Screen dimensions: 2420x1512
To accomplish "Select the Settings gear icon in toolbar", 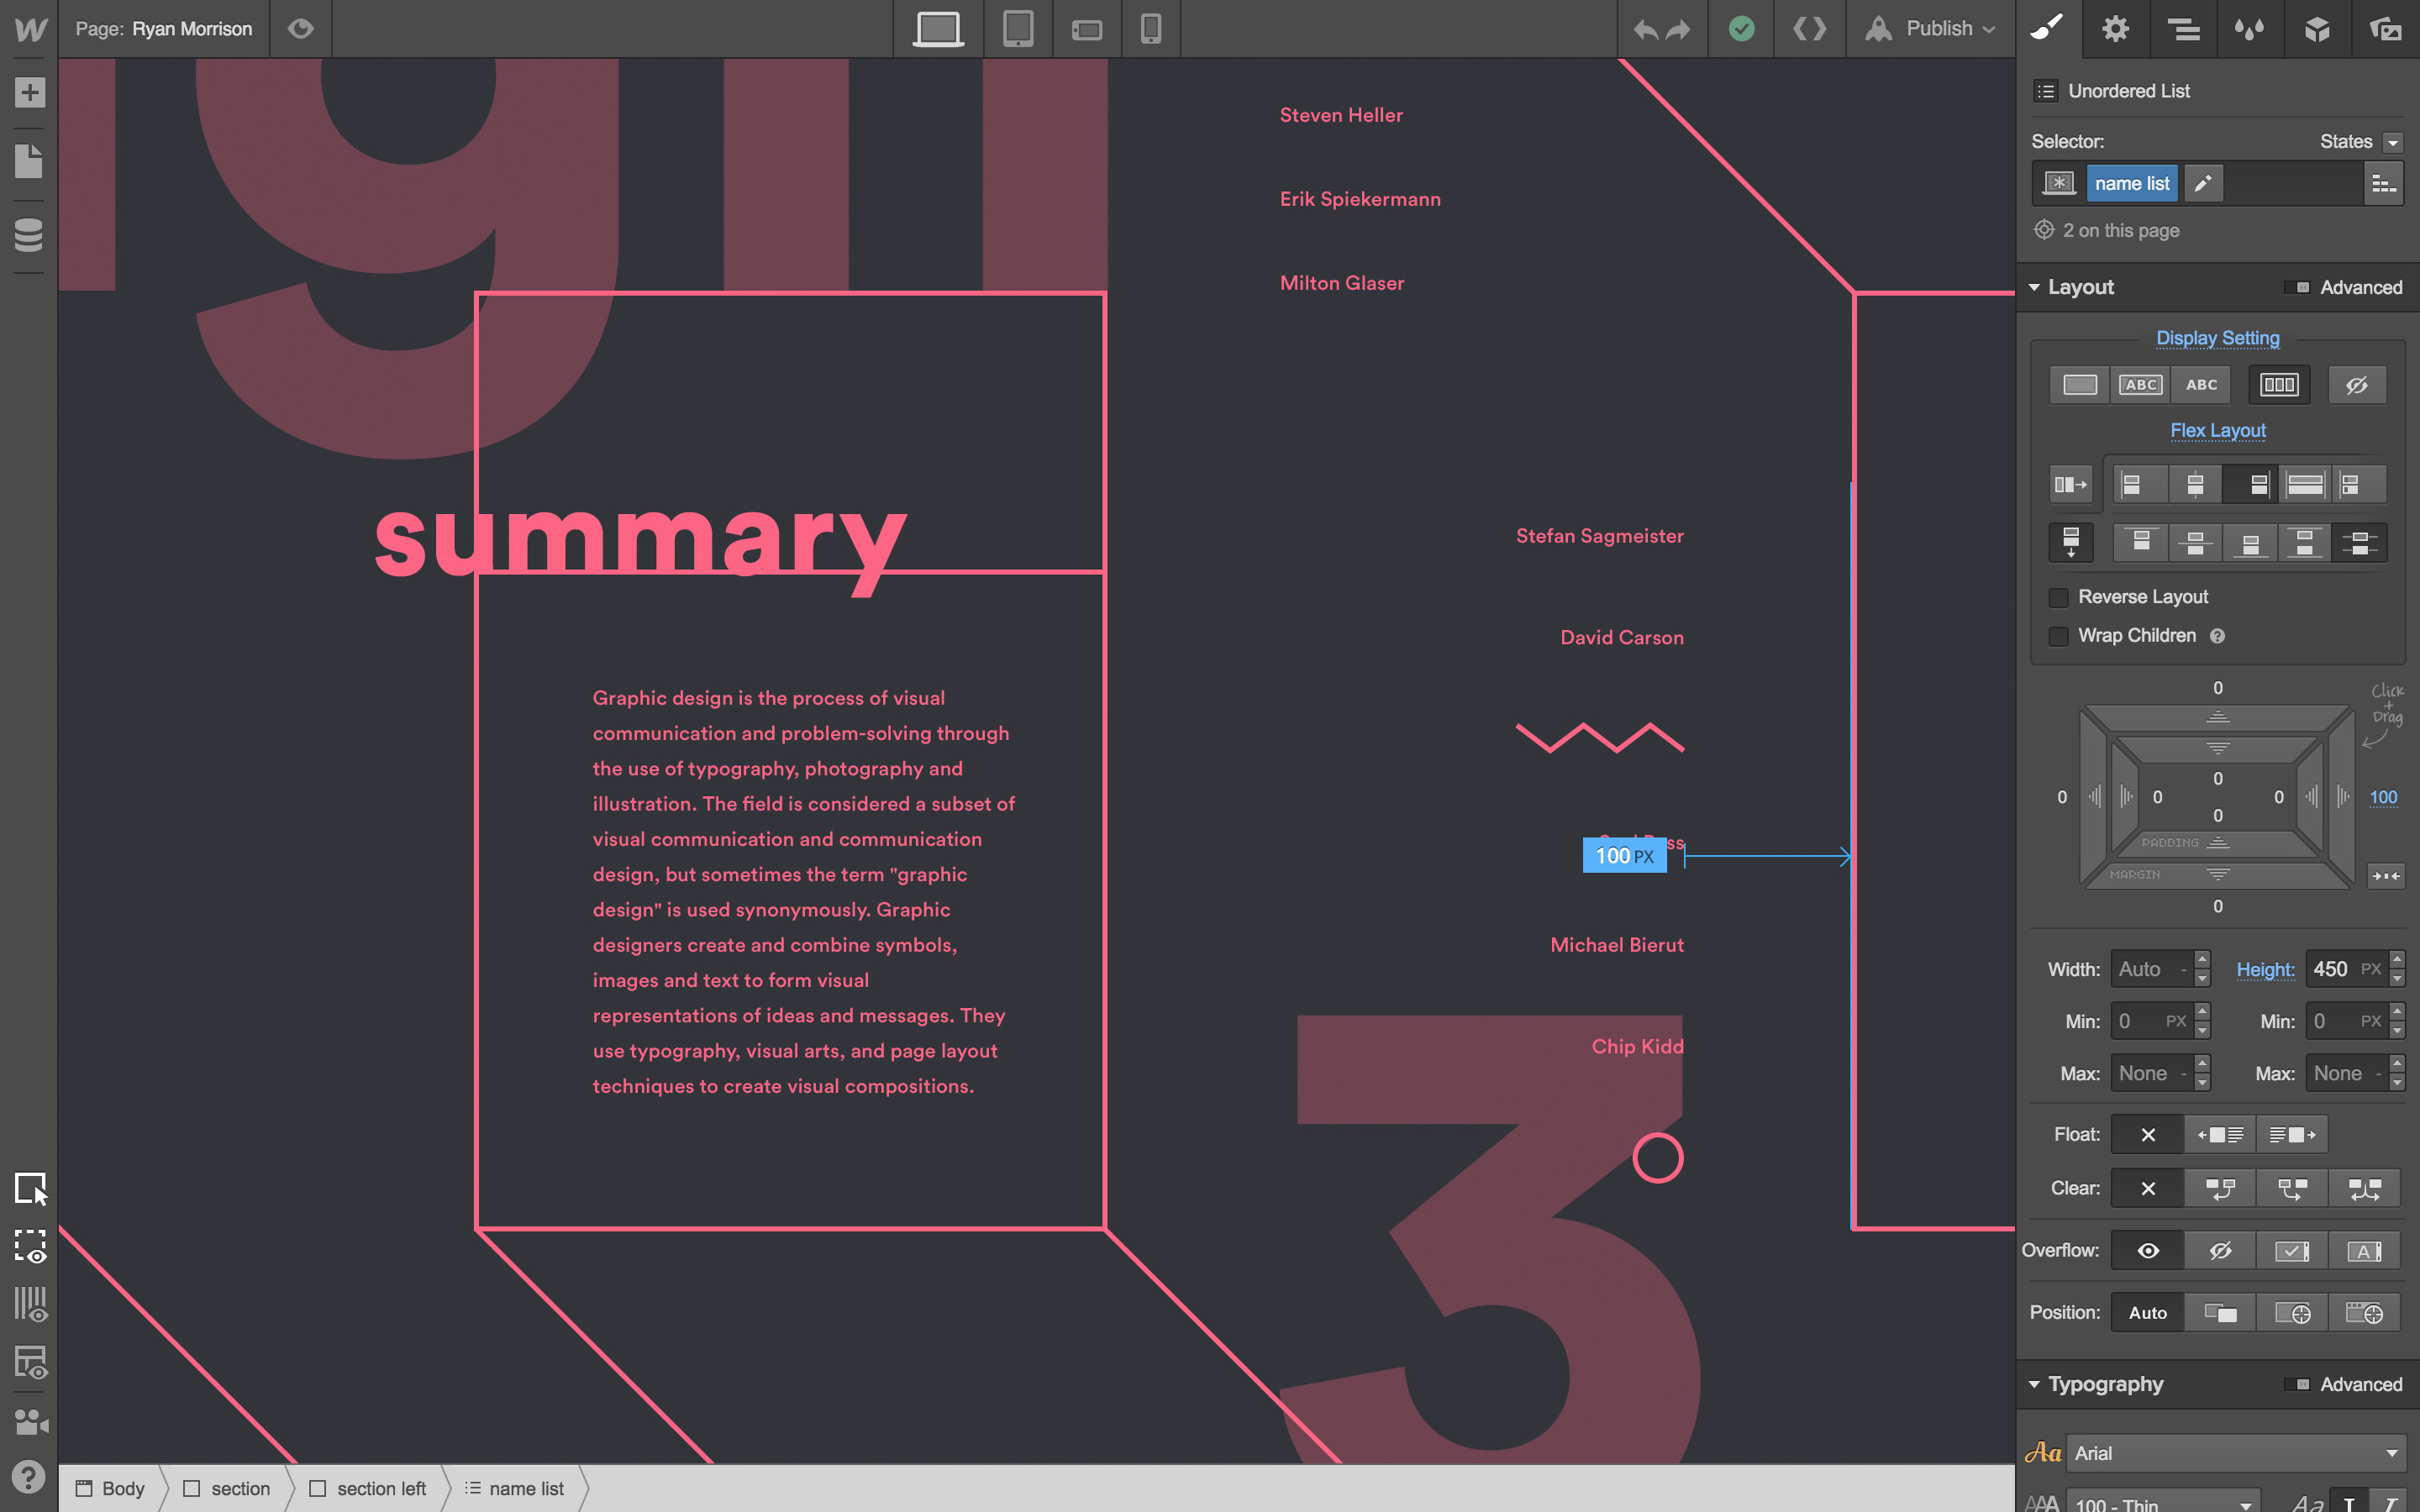I will point(2115,28).
